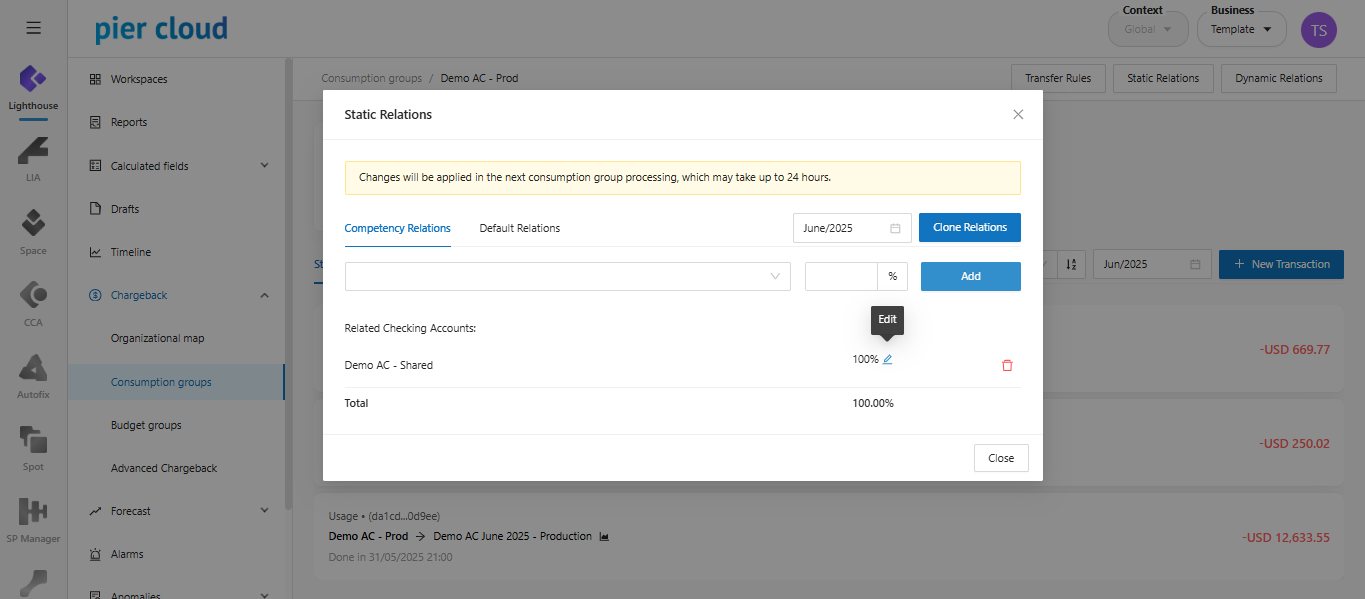Switch to the Default Relations tab
The width and height of the screenshot is (1365, 599).
coord(519,228)
